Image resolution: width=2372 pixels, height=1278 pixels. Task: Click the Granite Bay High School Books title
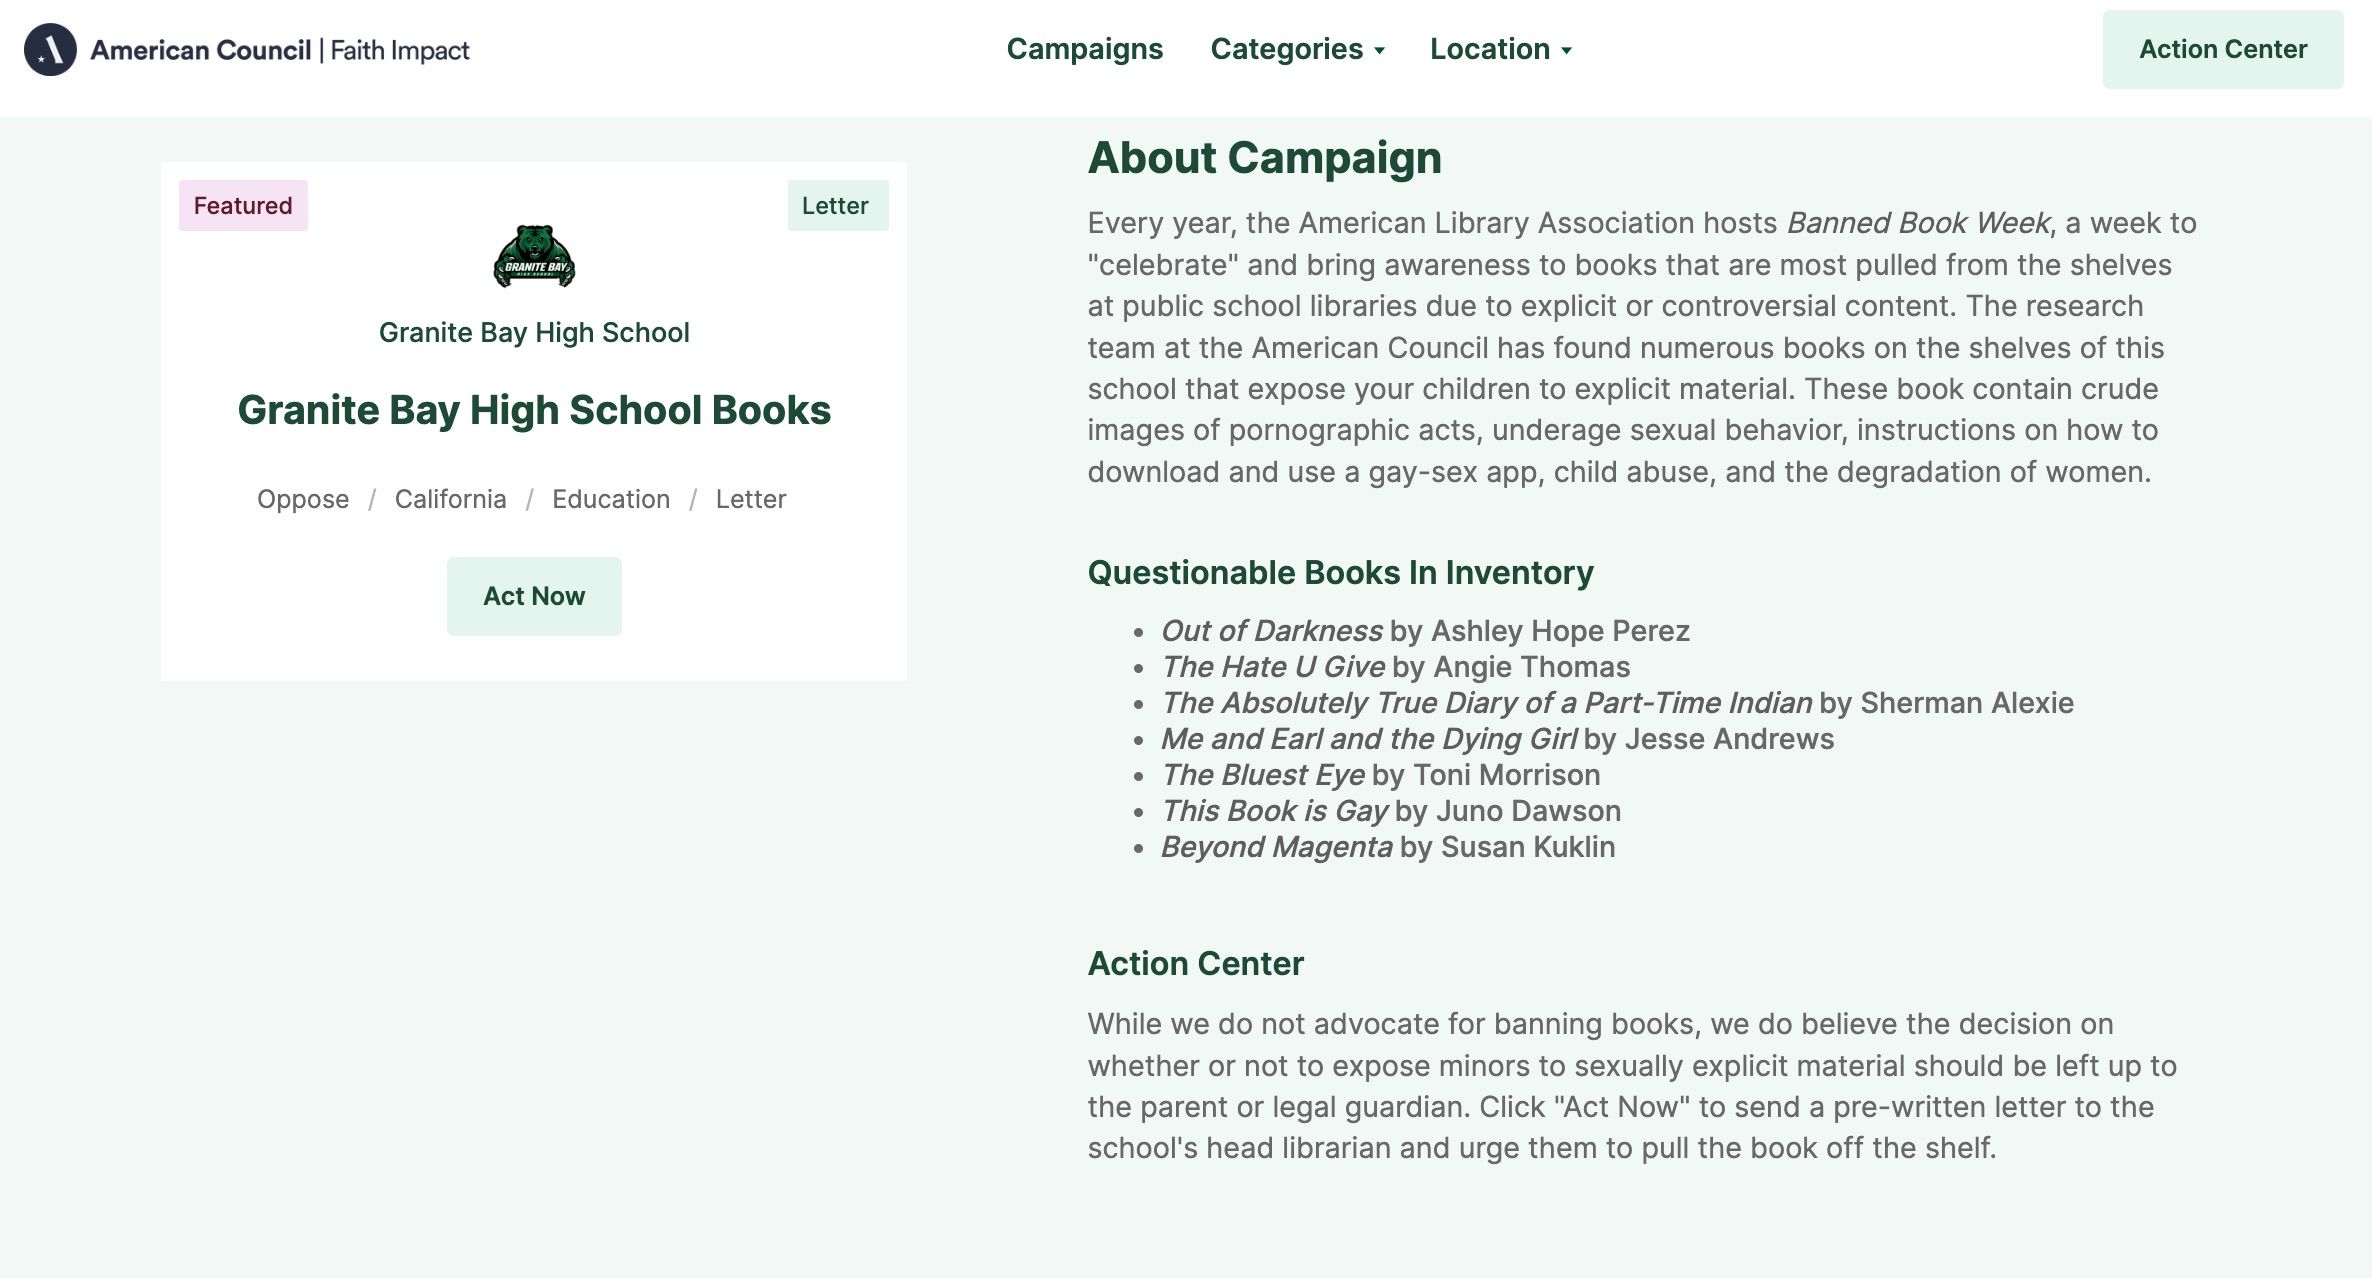[534, 410]
